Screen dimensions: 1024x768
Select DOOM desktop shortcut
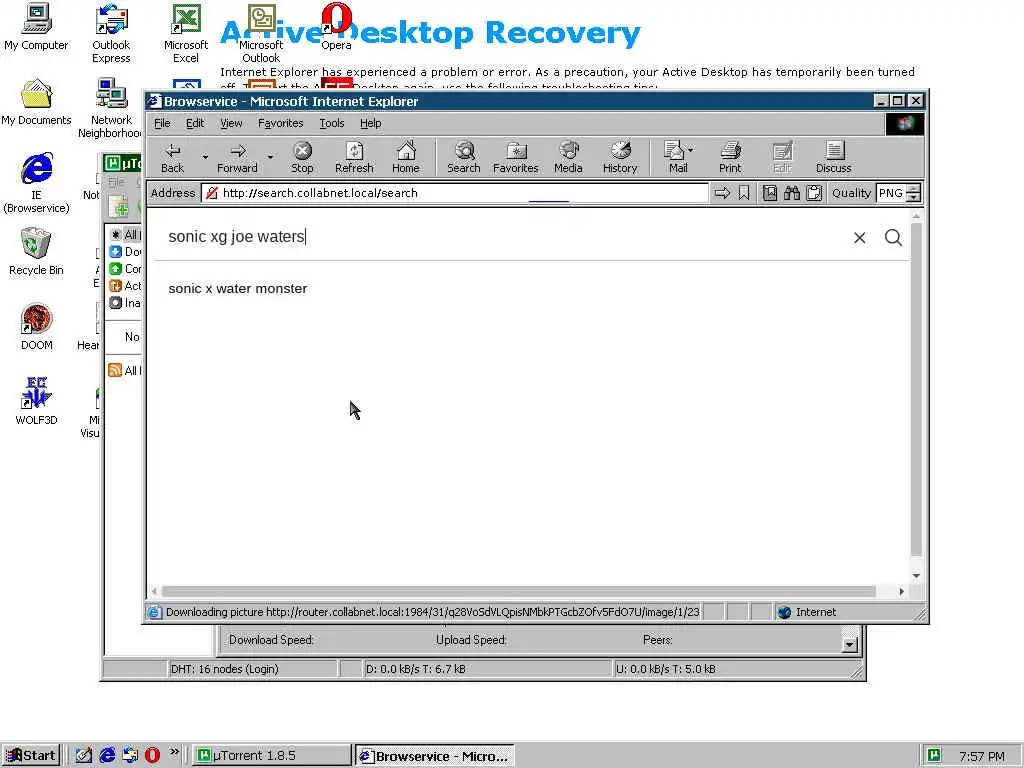(36, 327)
